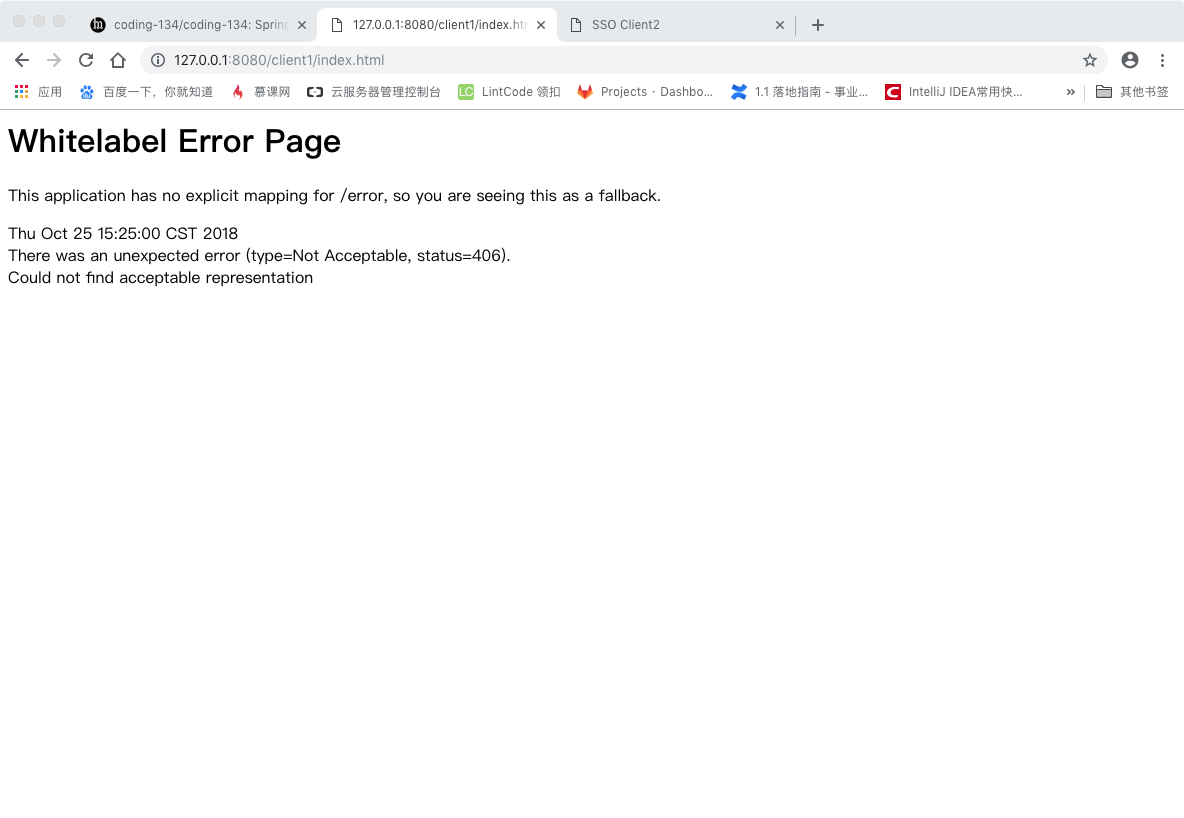Click the forward navigation arrow
Screen dimensions: 1184x818
(x=54, y=60)
